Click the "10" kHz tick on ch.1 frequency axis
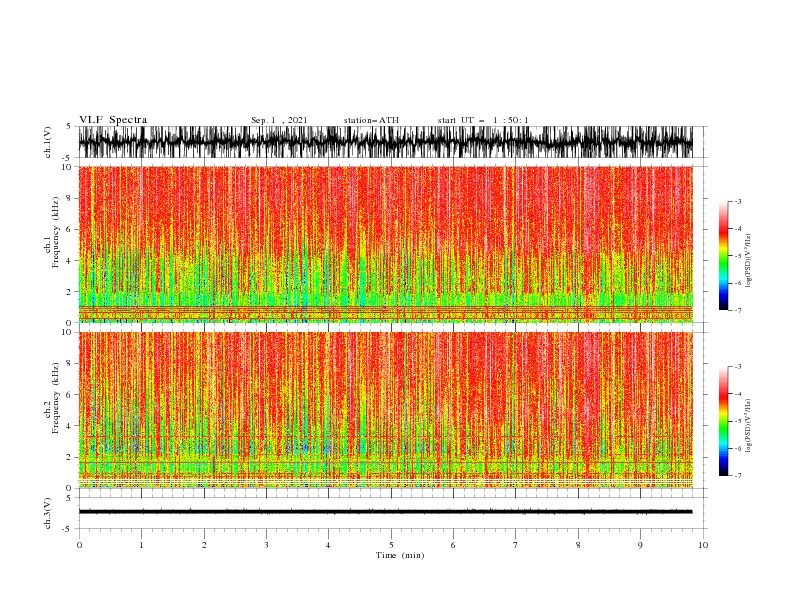 click(x=67, y=167)
